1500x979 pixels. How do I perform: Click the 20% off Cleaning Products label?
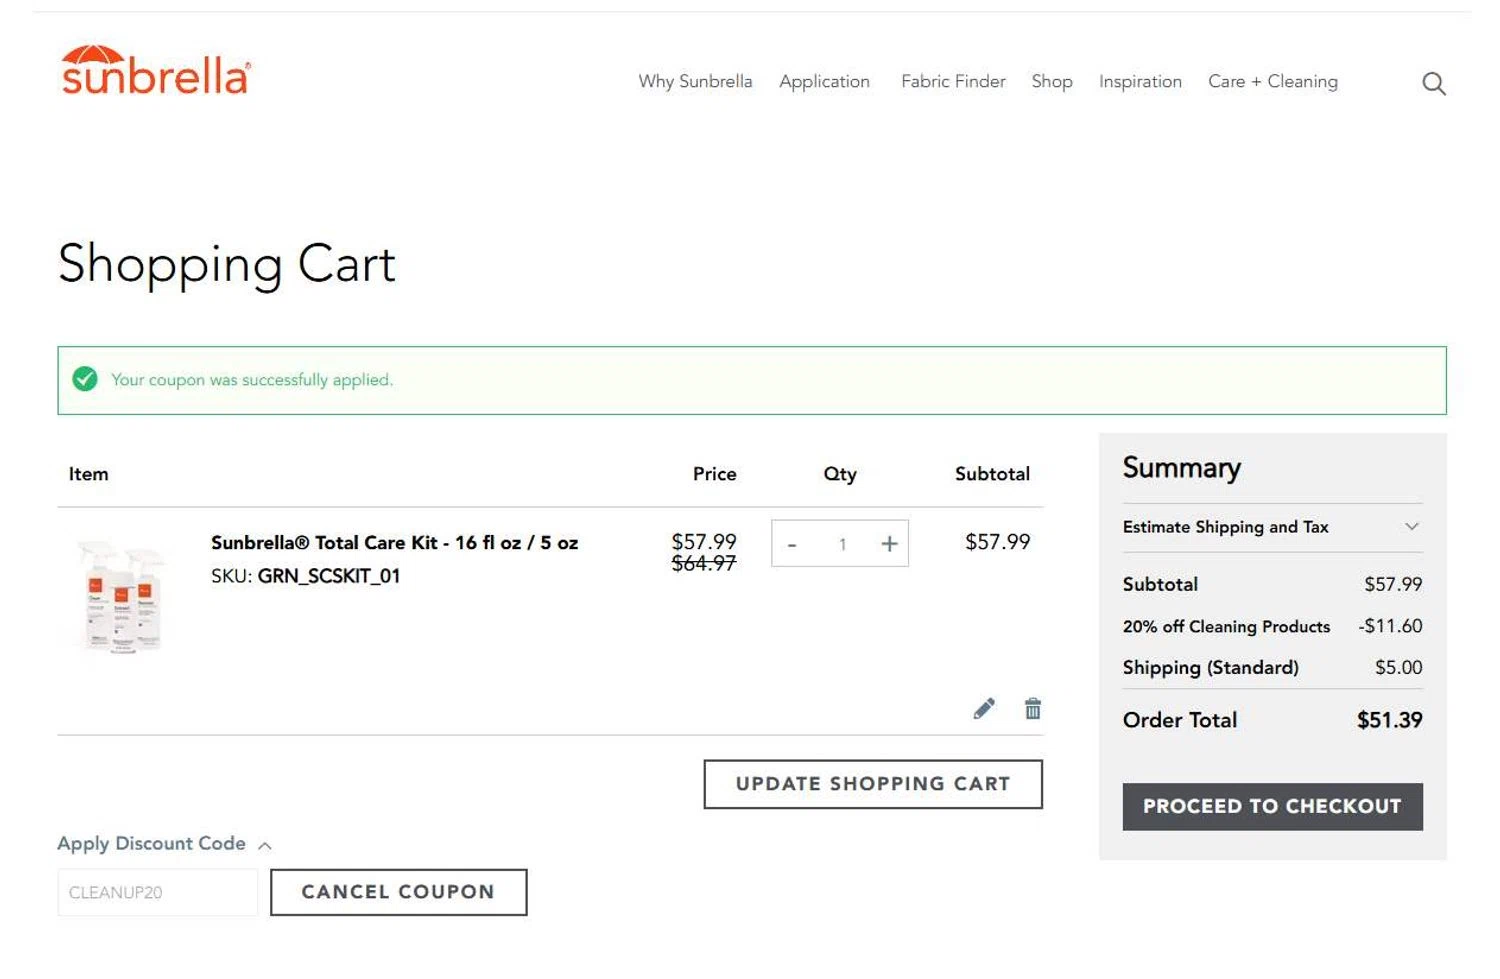click(1226, 626)
